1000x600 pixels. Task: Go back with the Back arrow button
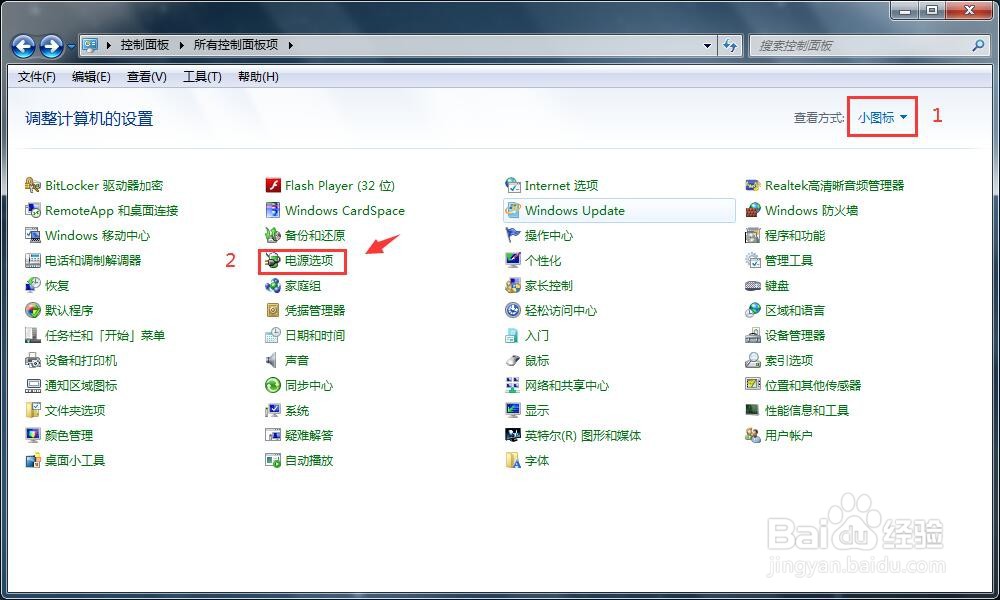tap(24, 46)
